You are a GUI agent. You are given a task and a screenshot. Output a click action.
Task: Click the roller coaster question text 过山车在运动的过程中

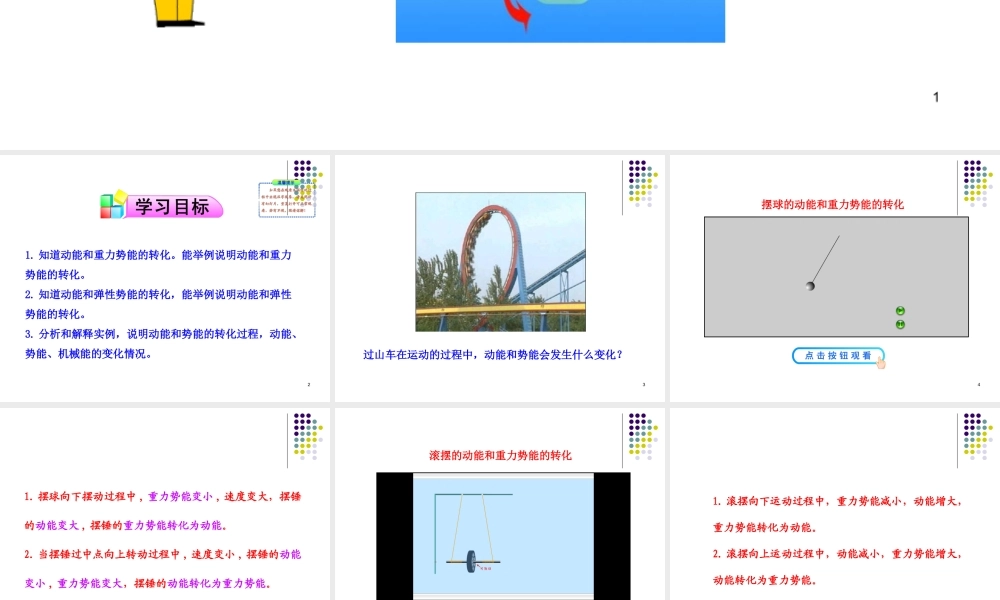(499, 354)
